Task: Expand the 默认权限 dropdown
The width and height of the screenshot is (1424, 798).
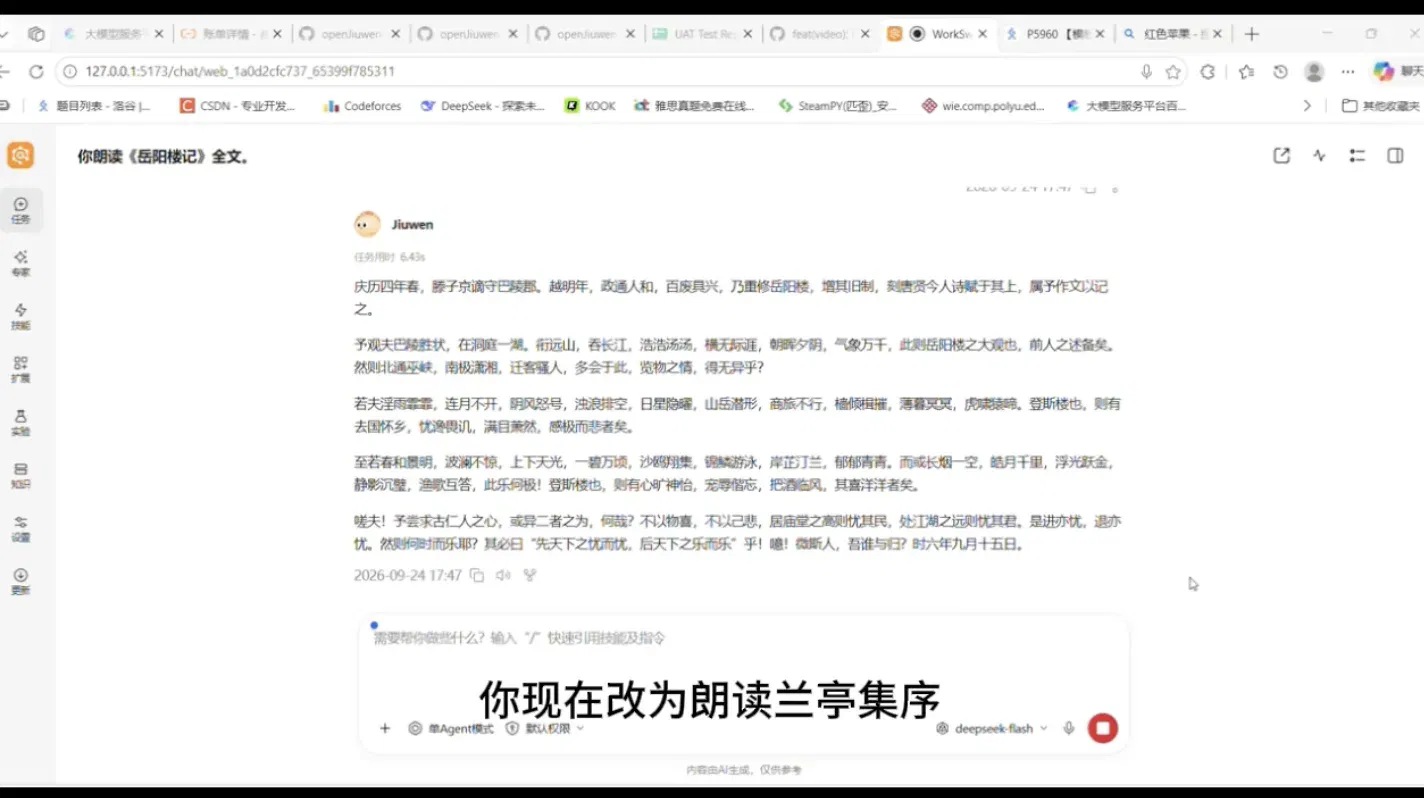Action: coord(545,728)
